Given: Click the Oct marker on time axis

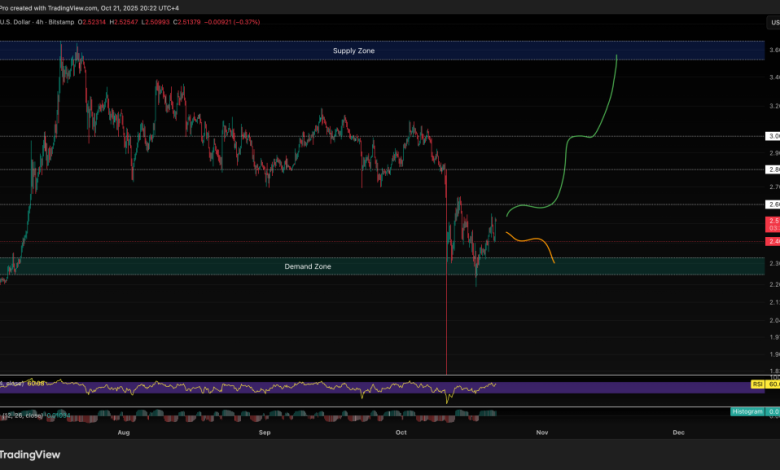Looking at the screenshot, I should (x=402, y=432).
